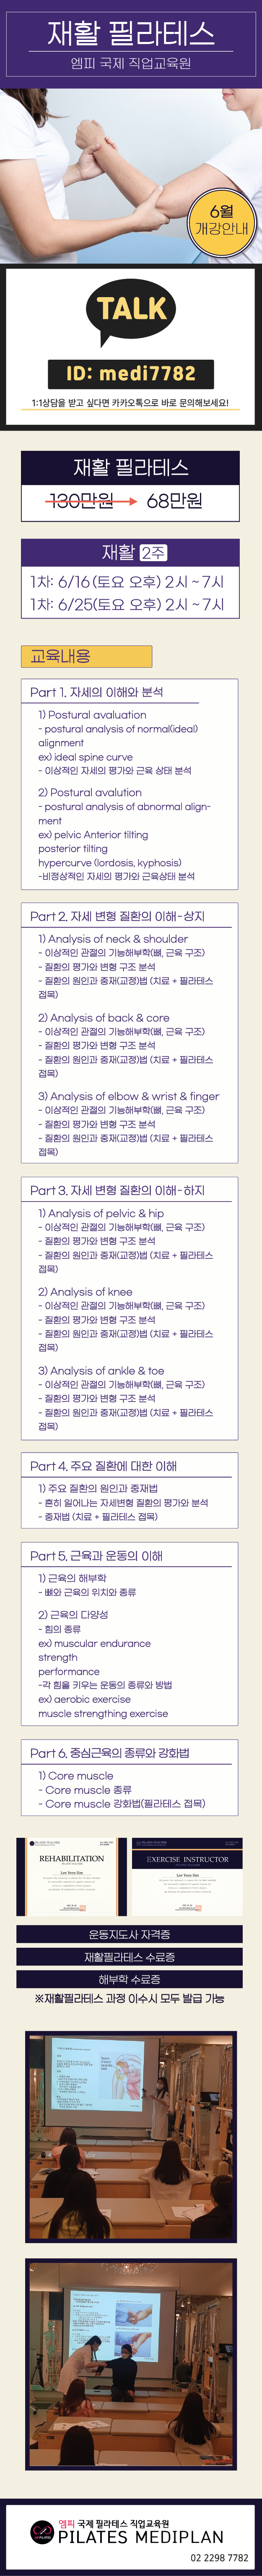Viewport: 262px width, 2576px height.
Task: Click the ID: medi7782 black box
Action: click(x=130, y=374)
